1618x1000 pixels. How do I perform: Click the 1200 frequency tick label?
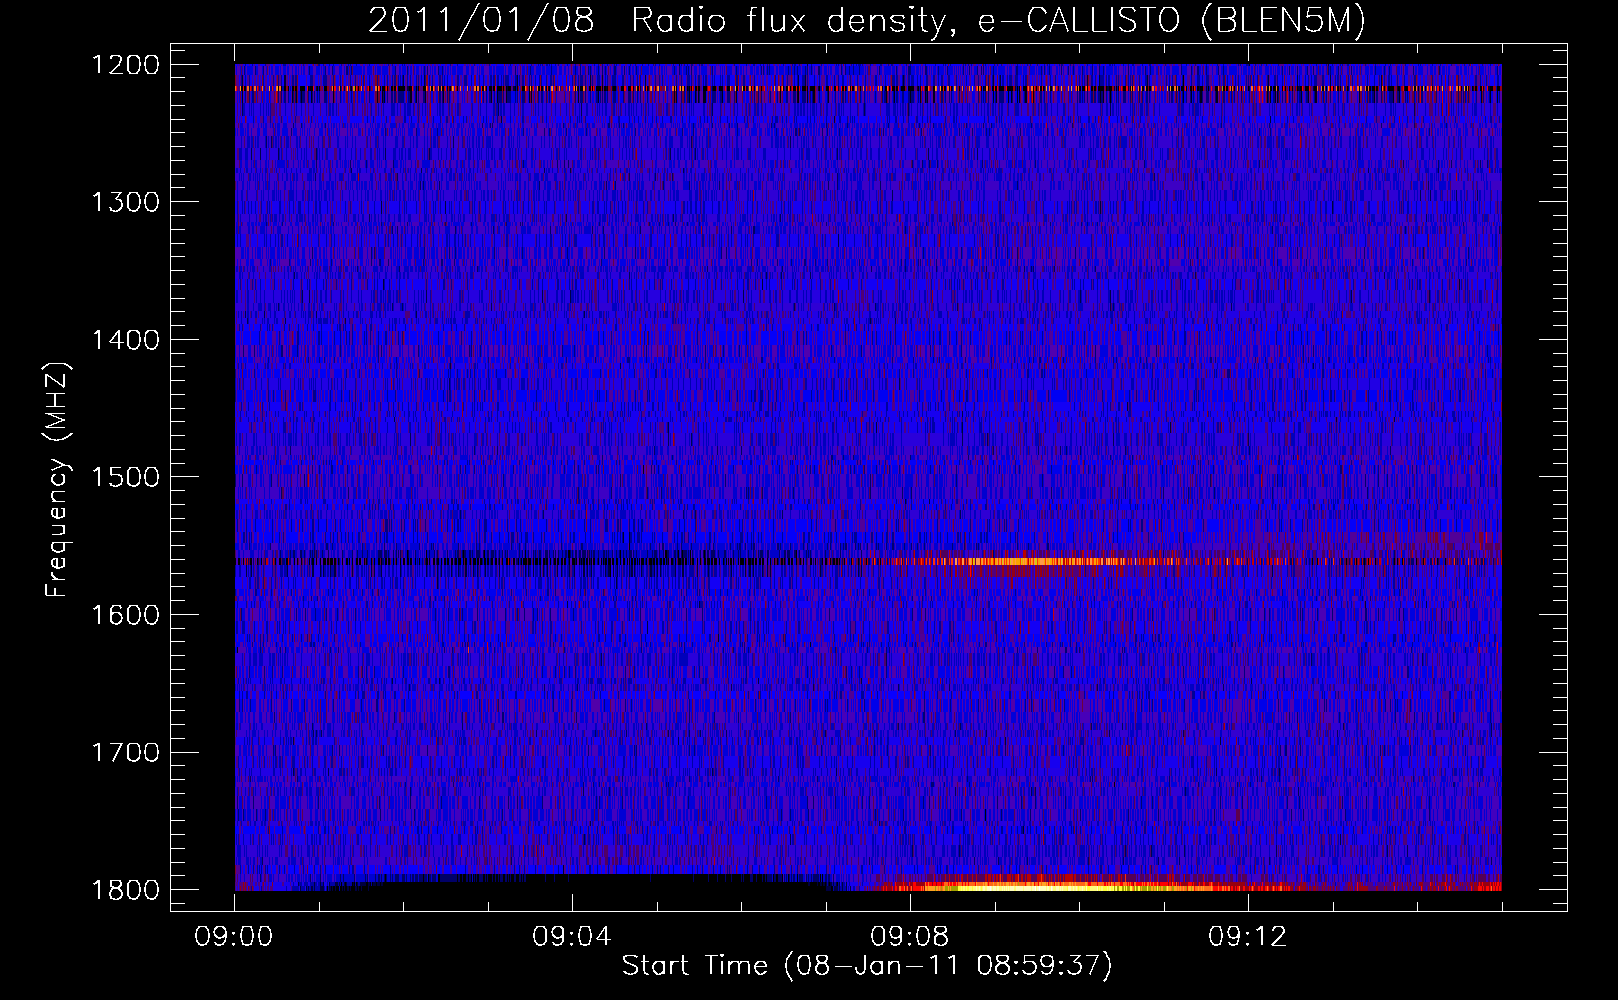pos(125,65)
